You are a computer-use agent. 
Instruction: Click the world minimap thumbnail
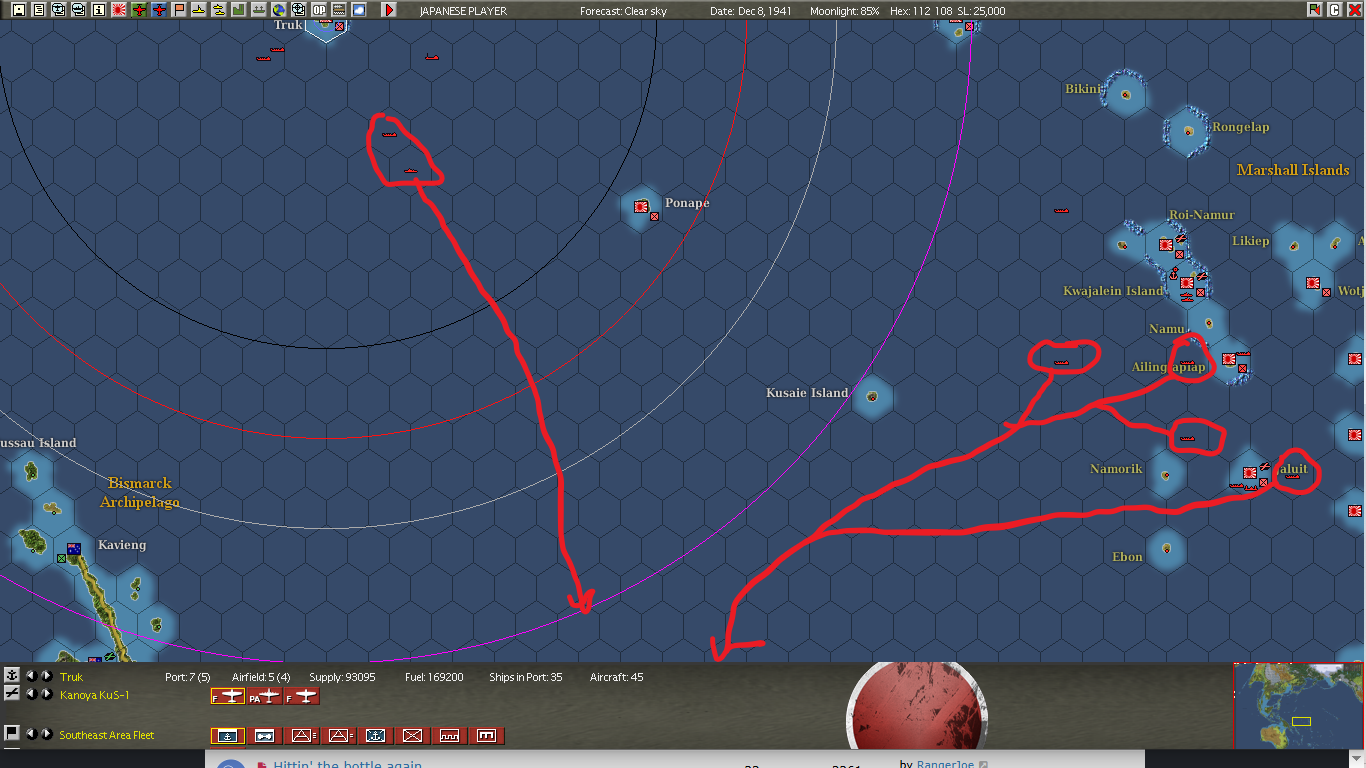1300,704
